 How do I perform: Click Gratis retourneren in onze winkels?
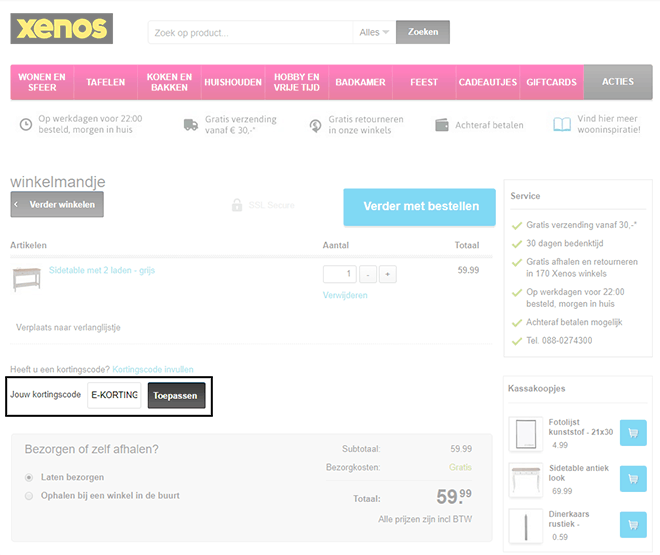(x=366, y=125)
